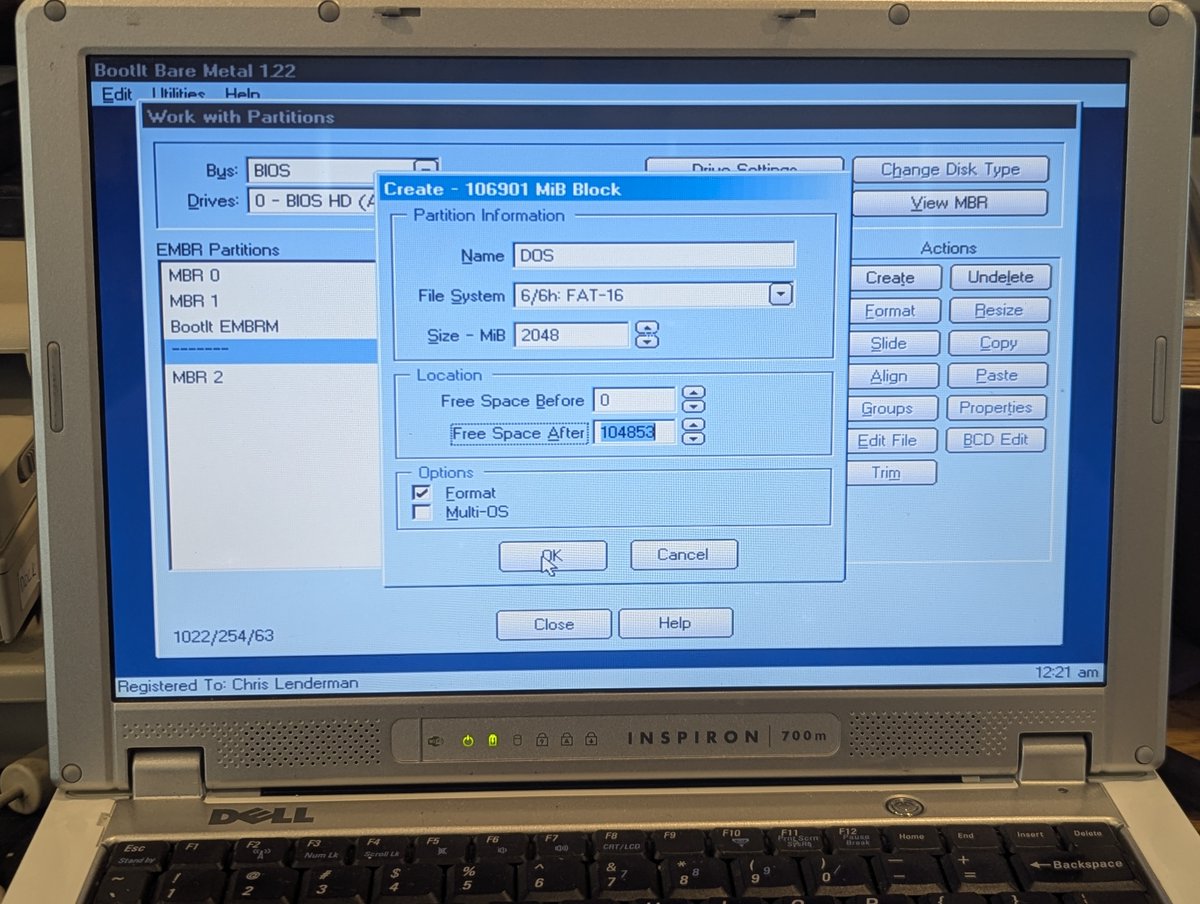Click the Free Space Before field
Screen dimensions: 1200x904
[x=635, y=400]
